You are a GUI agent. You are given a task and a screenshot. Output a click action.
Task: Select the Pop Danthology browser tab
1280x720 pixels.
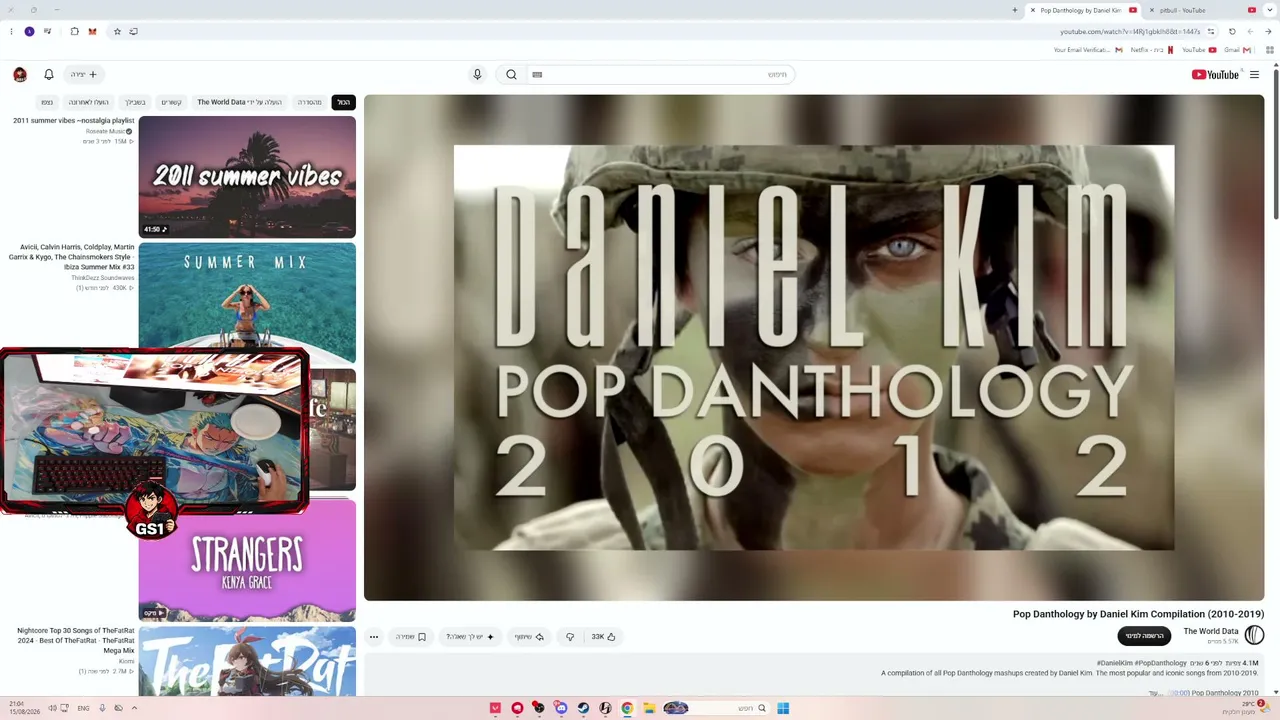point(1081,10)
